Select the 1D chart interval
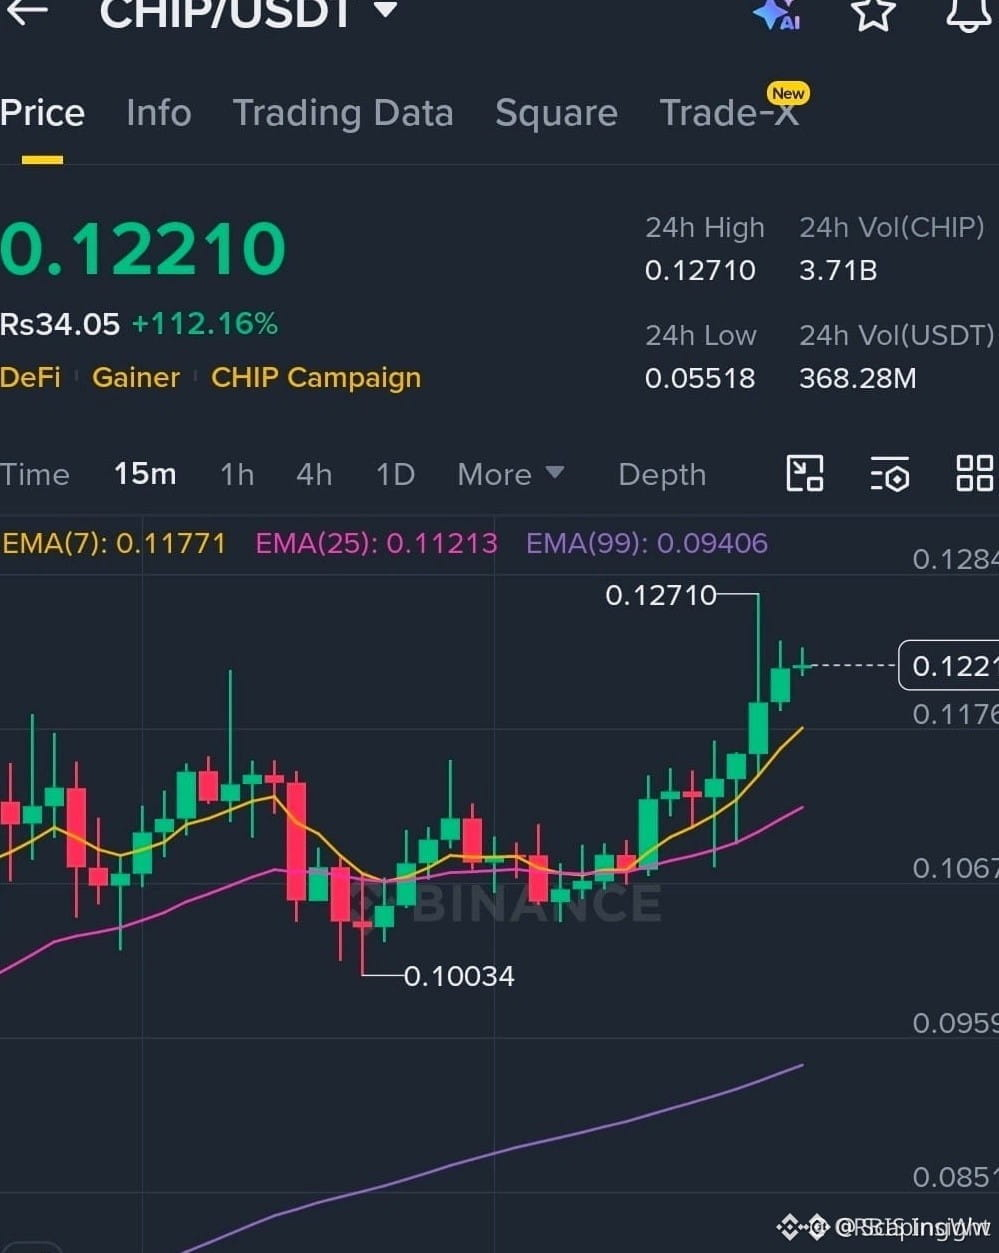 [x=395, y=474]
